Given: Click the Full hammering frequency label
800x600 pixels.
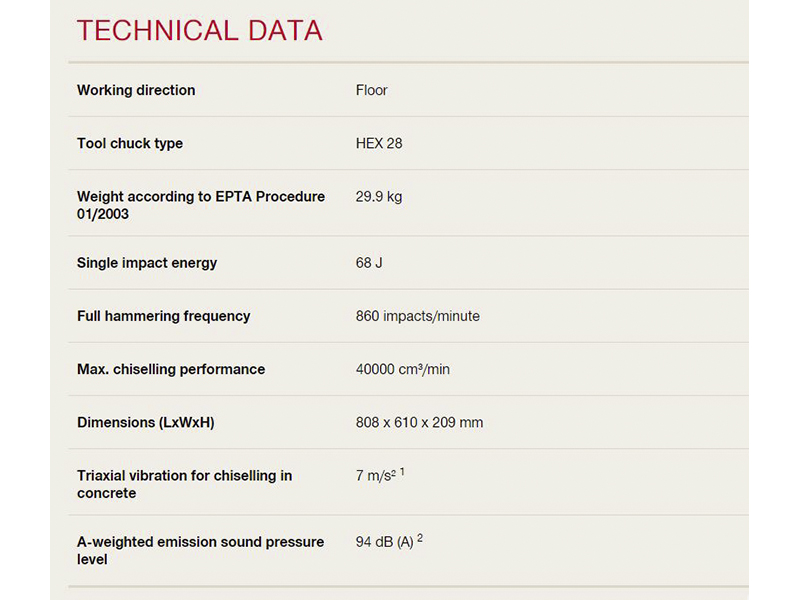Looking at the screenshot, I should (x=163, y=316).
